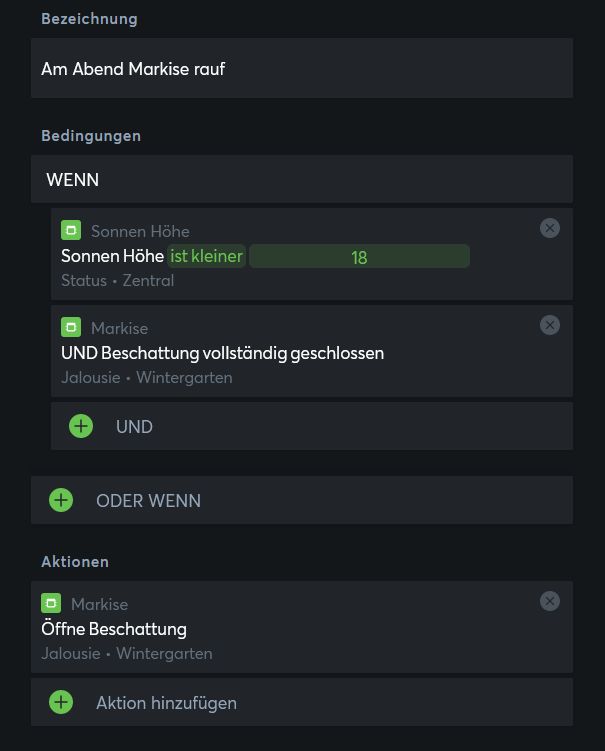Open the Öffne Beschattung action entry
The image size is (605, 751).
coord(114,629)
